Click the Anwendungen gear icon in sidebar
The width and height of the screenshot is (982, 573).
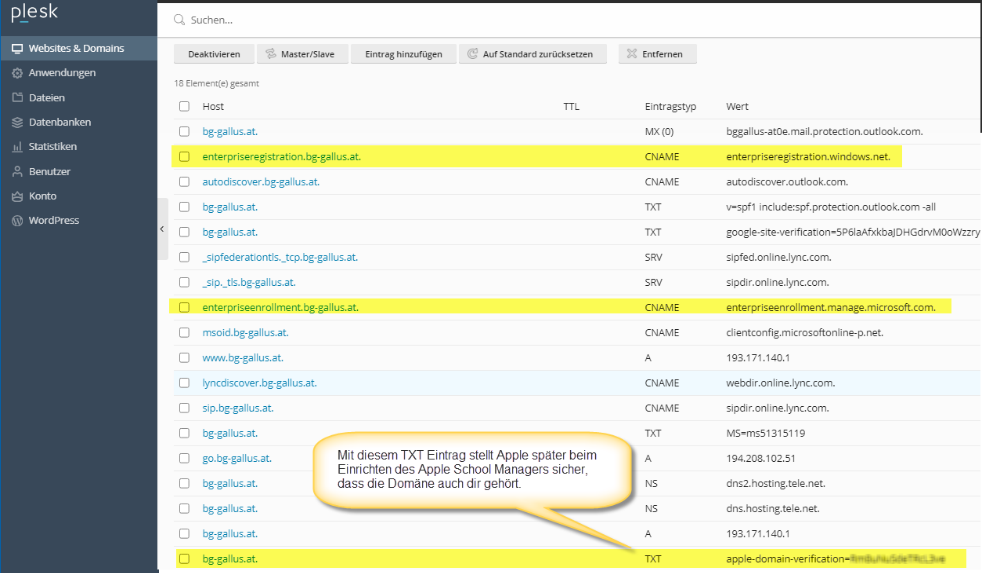coord(17,73)
